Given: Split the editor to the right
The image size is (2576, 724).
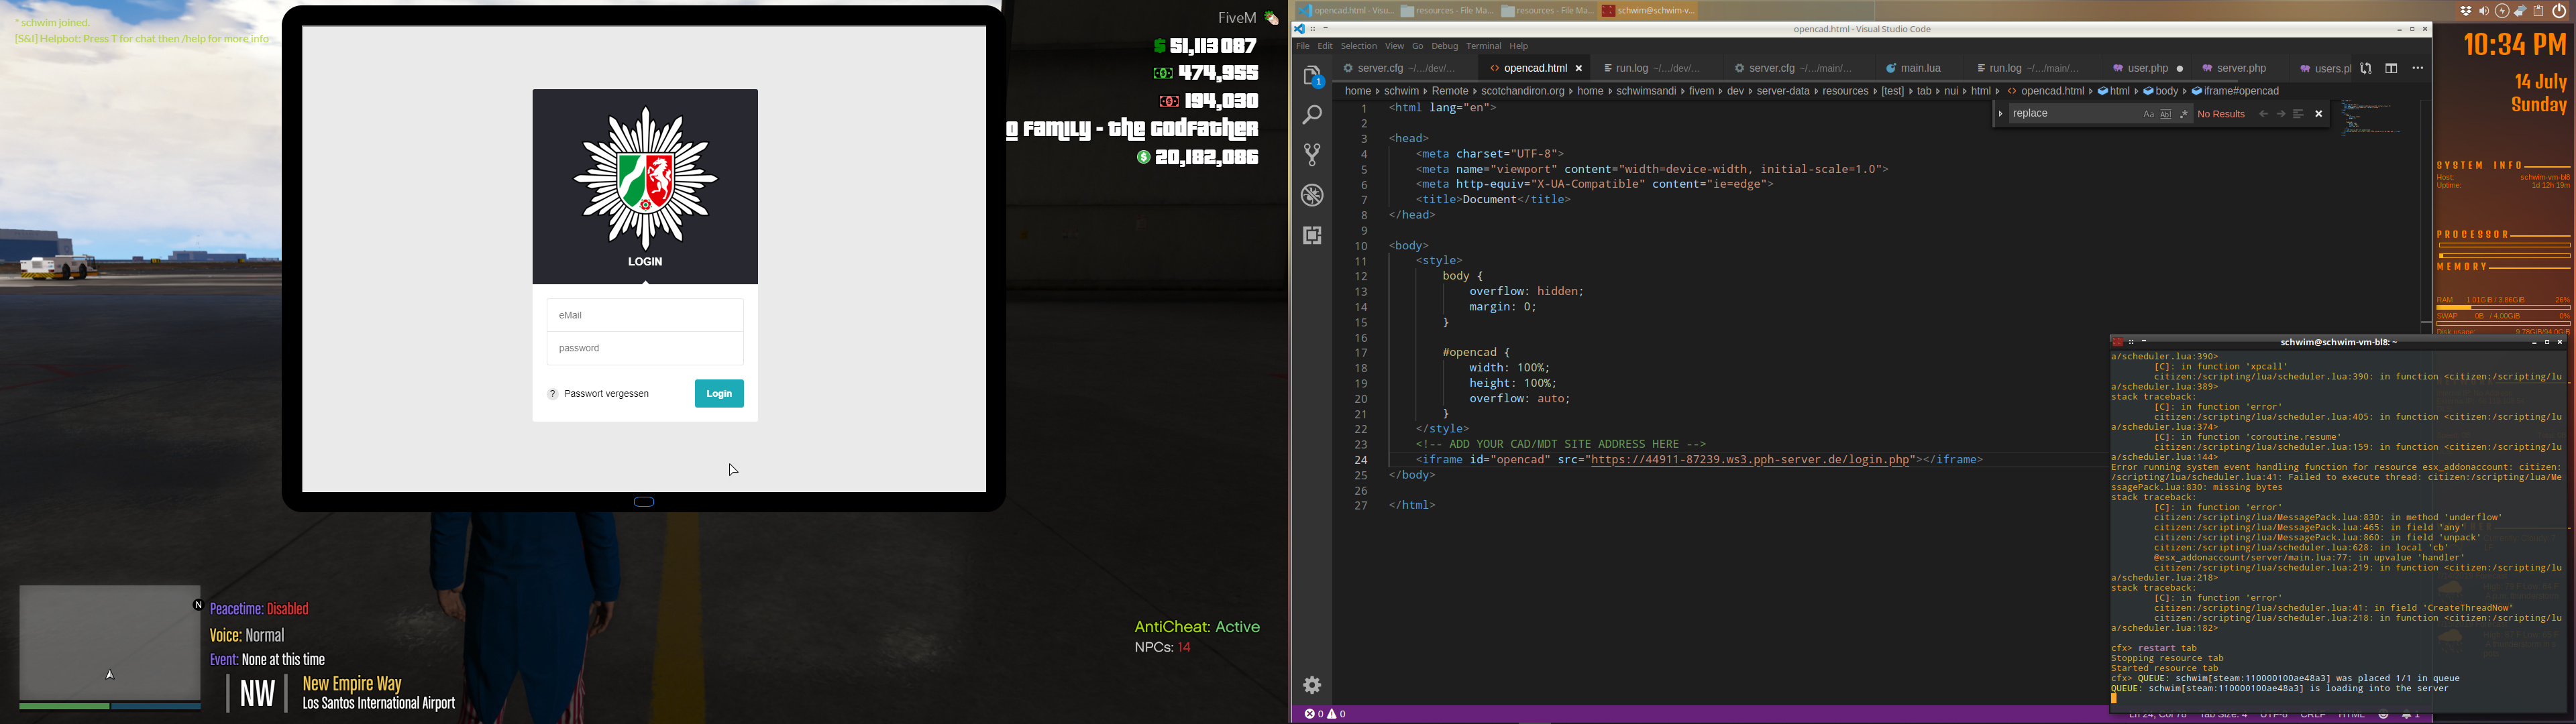Looking at the screenshot, I should click(2391, 68).
